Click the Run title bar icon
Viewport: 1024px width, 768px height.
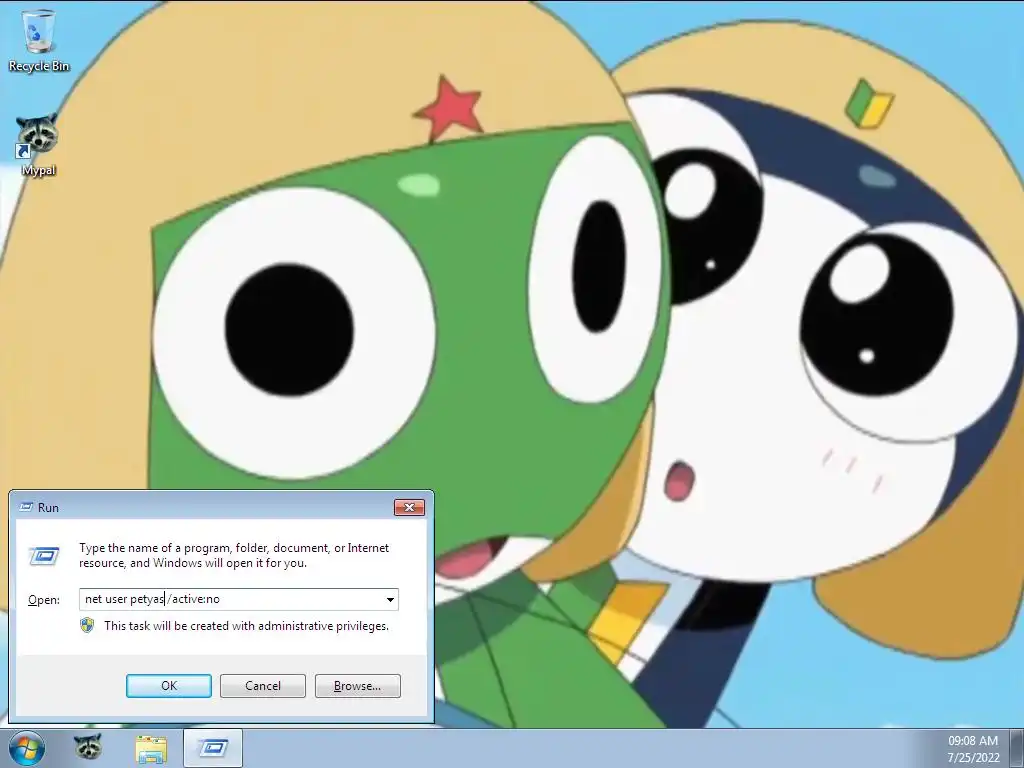pos(27,507)
